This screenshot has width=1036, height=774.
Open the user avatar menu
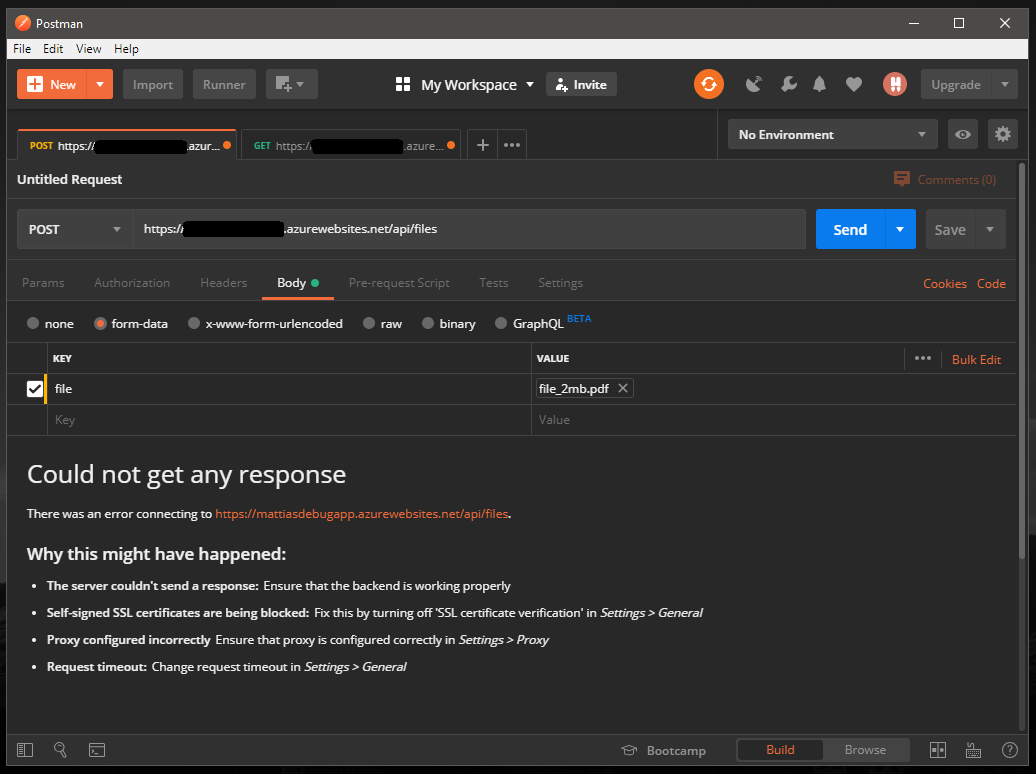point(895,85)
